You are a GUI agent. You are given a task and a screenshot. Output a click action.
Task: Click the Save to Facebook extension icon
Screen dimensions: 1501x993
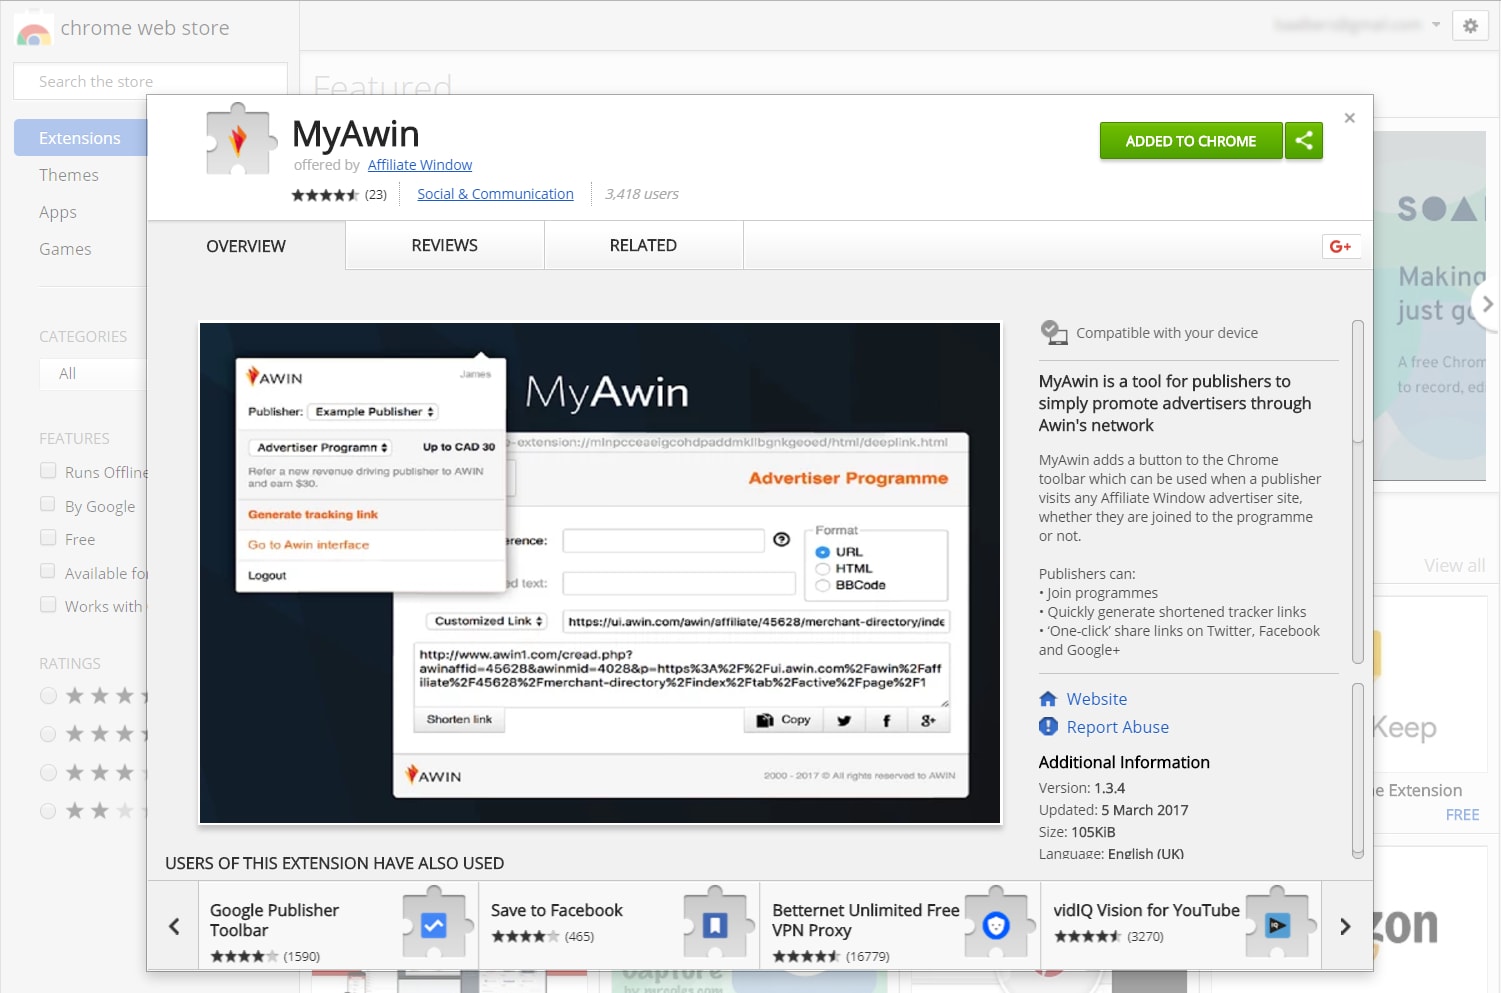[x=715, y=925]
